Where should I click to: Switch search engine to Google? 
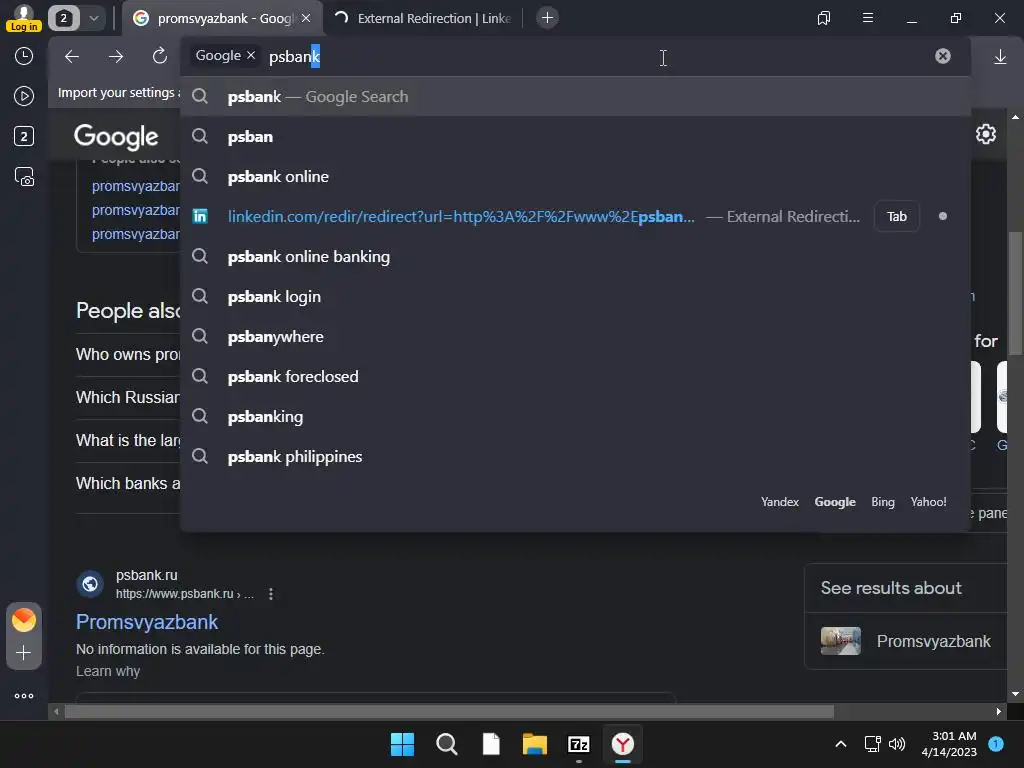835,502
